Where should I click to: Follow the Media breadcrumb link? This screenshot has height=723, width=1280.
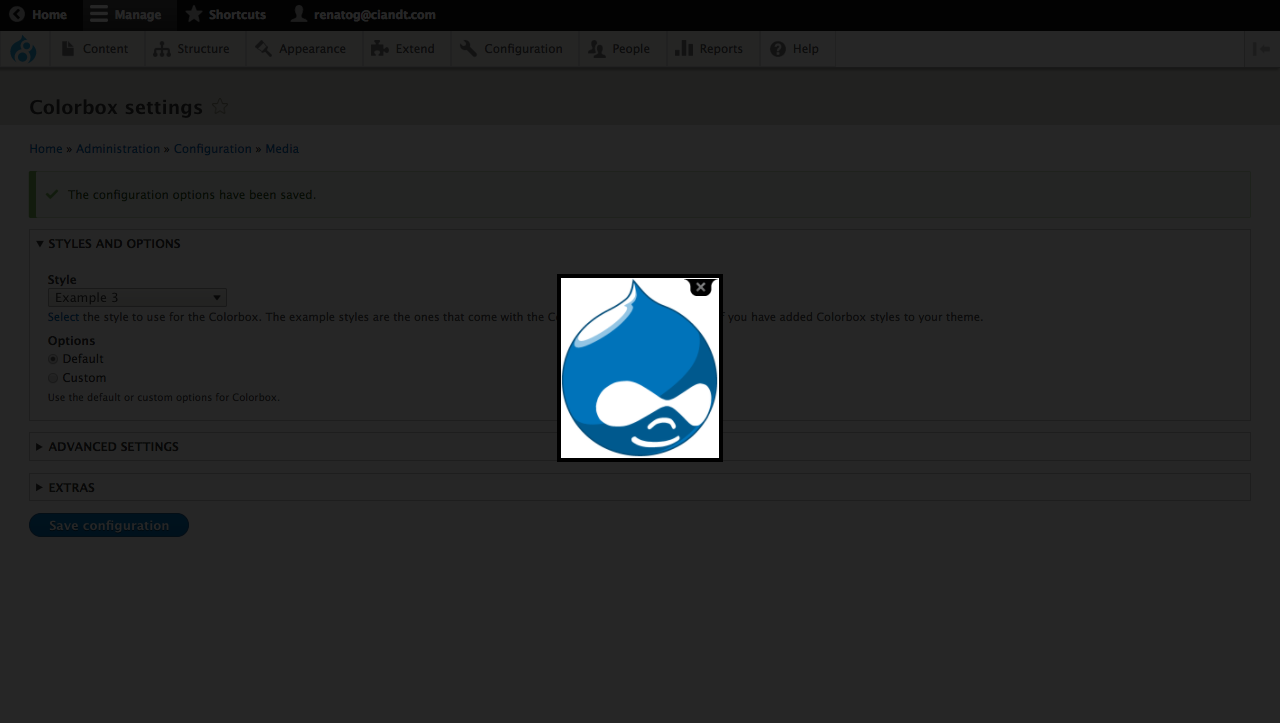(282, 149)
